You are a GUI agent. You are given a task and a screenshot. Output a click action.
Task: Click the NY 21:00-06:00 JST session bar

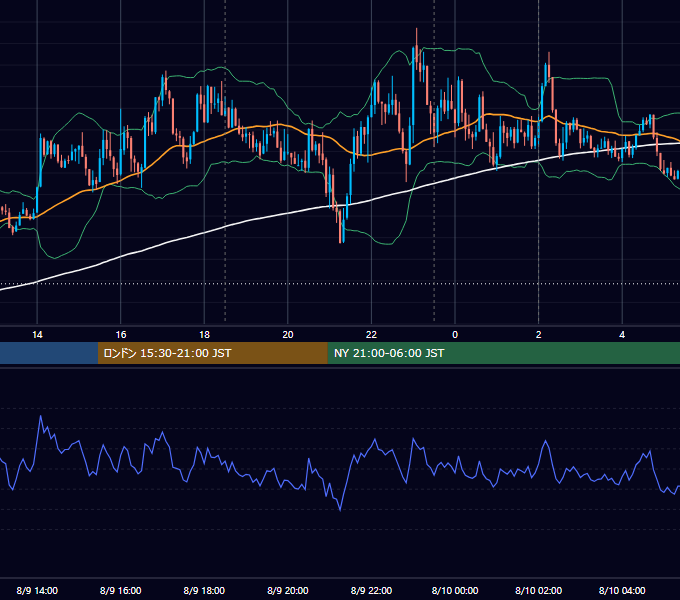tap(503, 353)
